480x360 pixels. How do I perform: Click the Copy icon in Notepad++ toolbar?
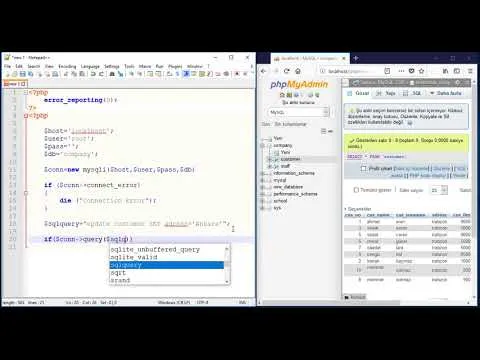tap(74, 74)
